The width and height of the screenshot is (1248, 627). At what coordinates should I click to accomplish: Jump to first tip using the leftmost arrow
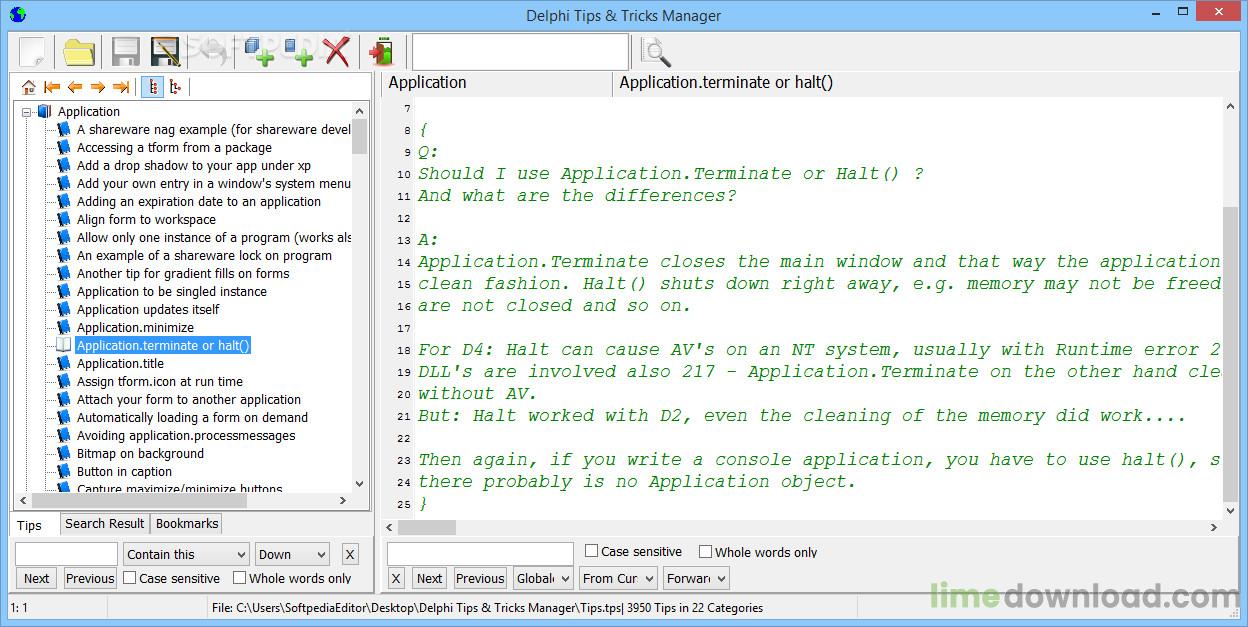(52, 87)
